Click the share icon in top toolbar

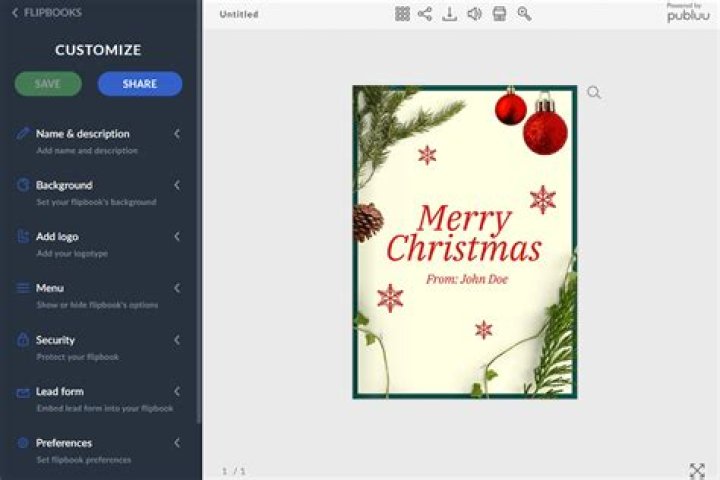[x=426, y=14]
